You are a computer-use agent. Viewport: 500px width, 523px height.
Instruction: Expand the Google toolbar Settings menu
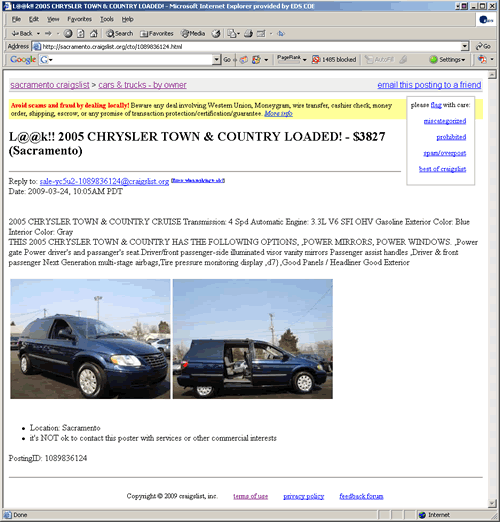[x=447, y=60]
